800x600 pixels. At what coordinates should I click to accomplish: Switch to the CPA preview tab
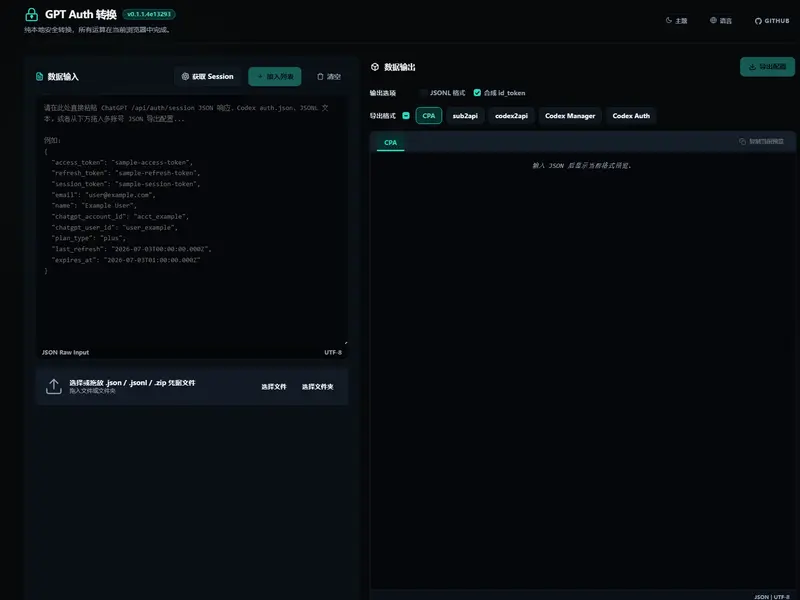coord(390,142)
